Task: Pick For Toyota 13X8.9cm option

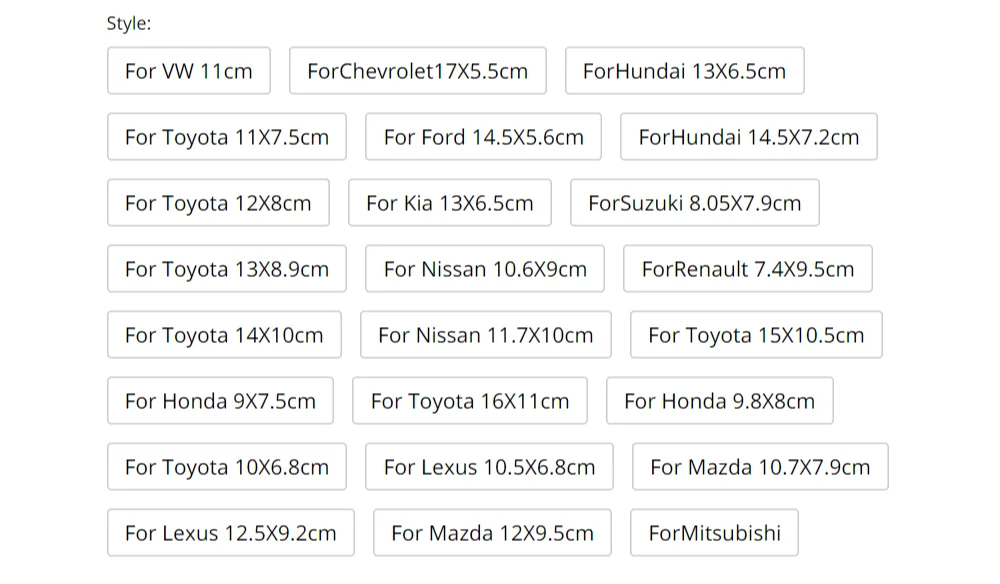Action: (x=227, y=269)
